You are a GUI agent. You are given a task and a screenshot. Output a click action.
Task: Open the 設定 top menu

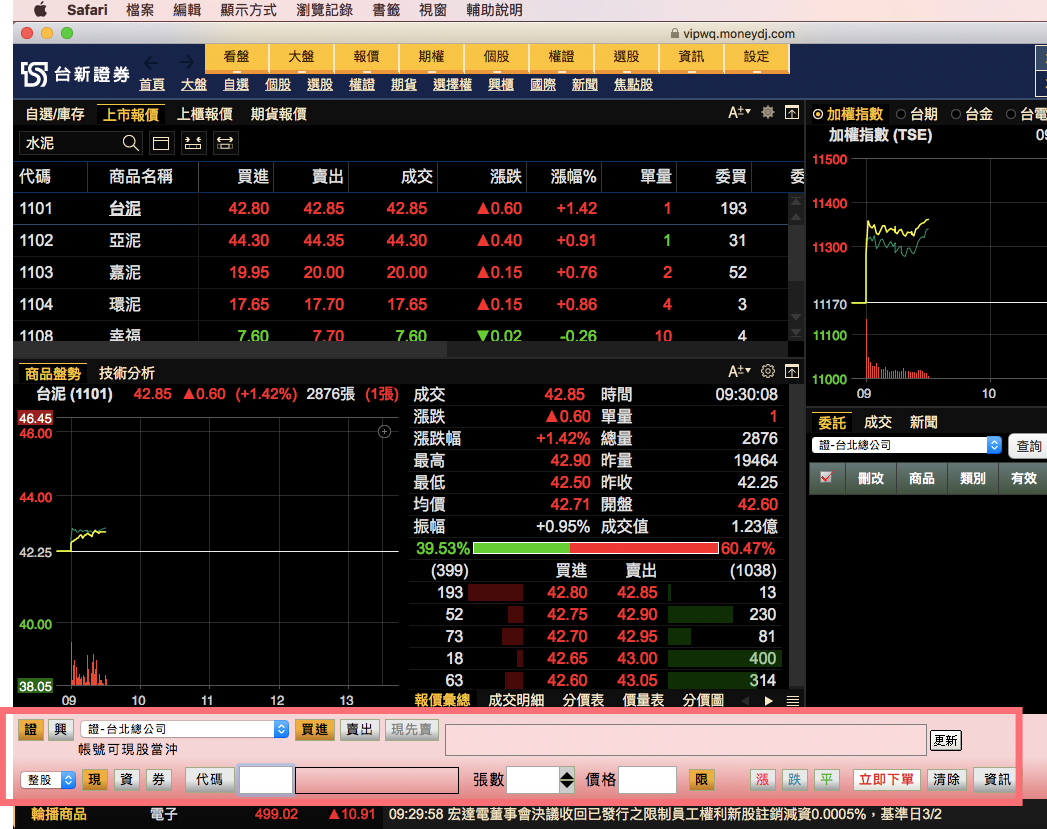[757, 57]
